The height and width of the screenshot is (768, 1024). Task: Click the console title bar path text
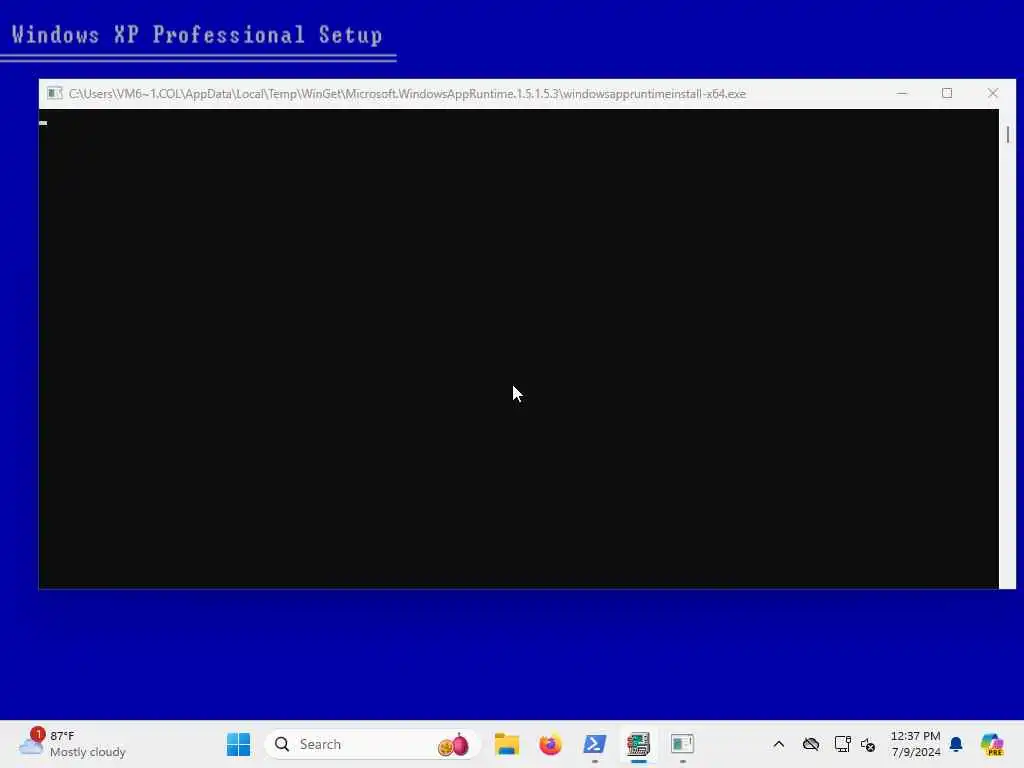pos(408,93)
